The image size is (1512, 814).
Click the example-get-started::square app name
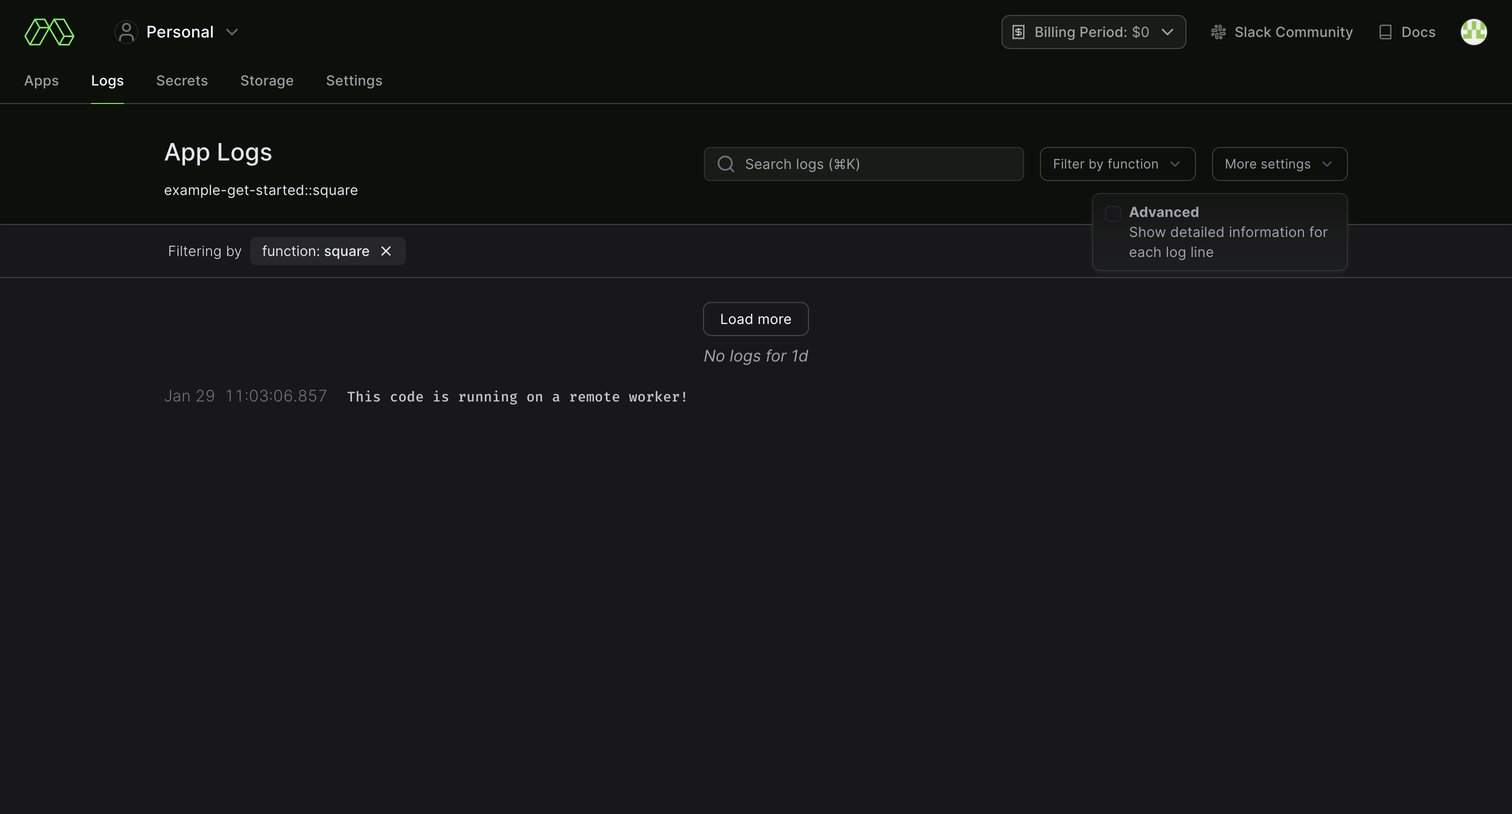(x=261, y=190)
